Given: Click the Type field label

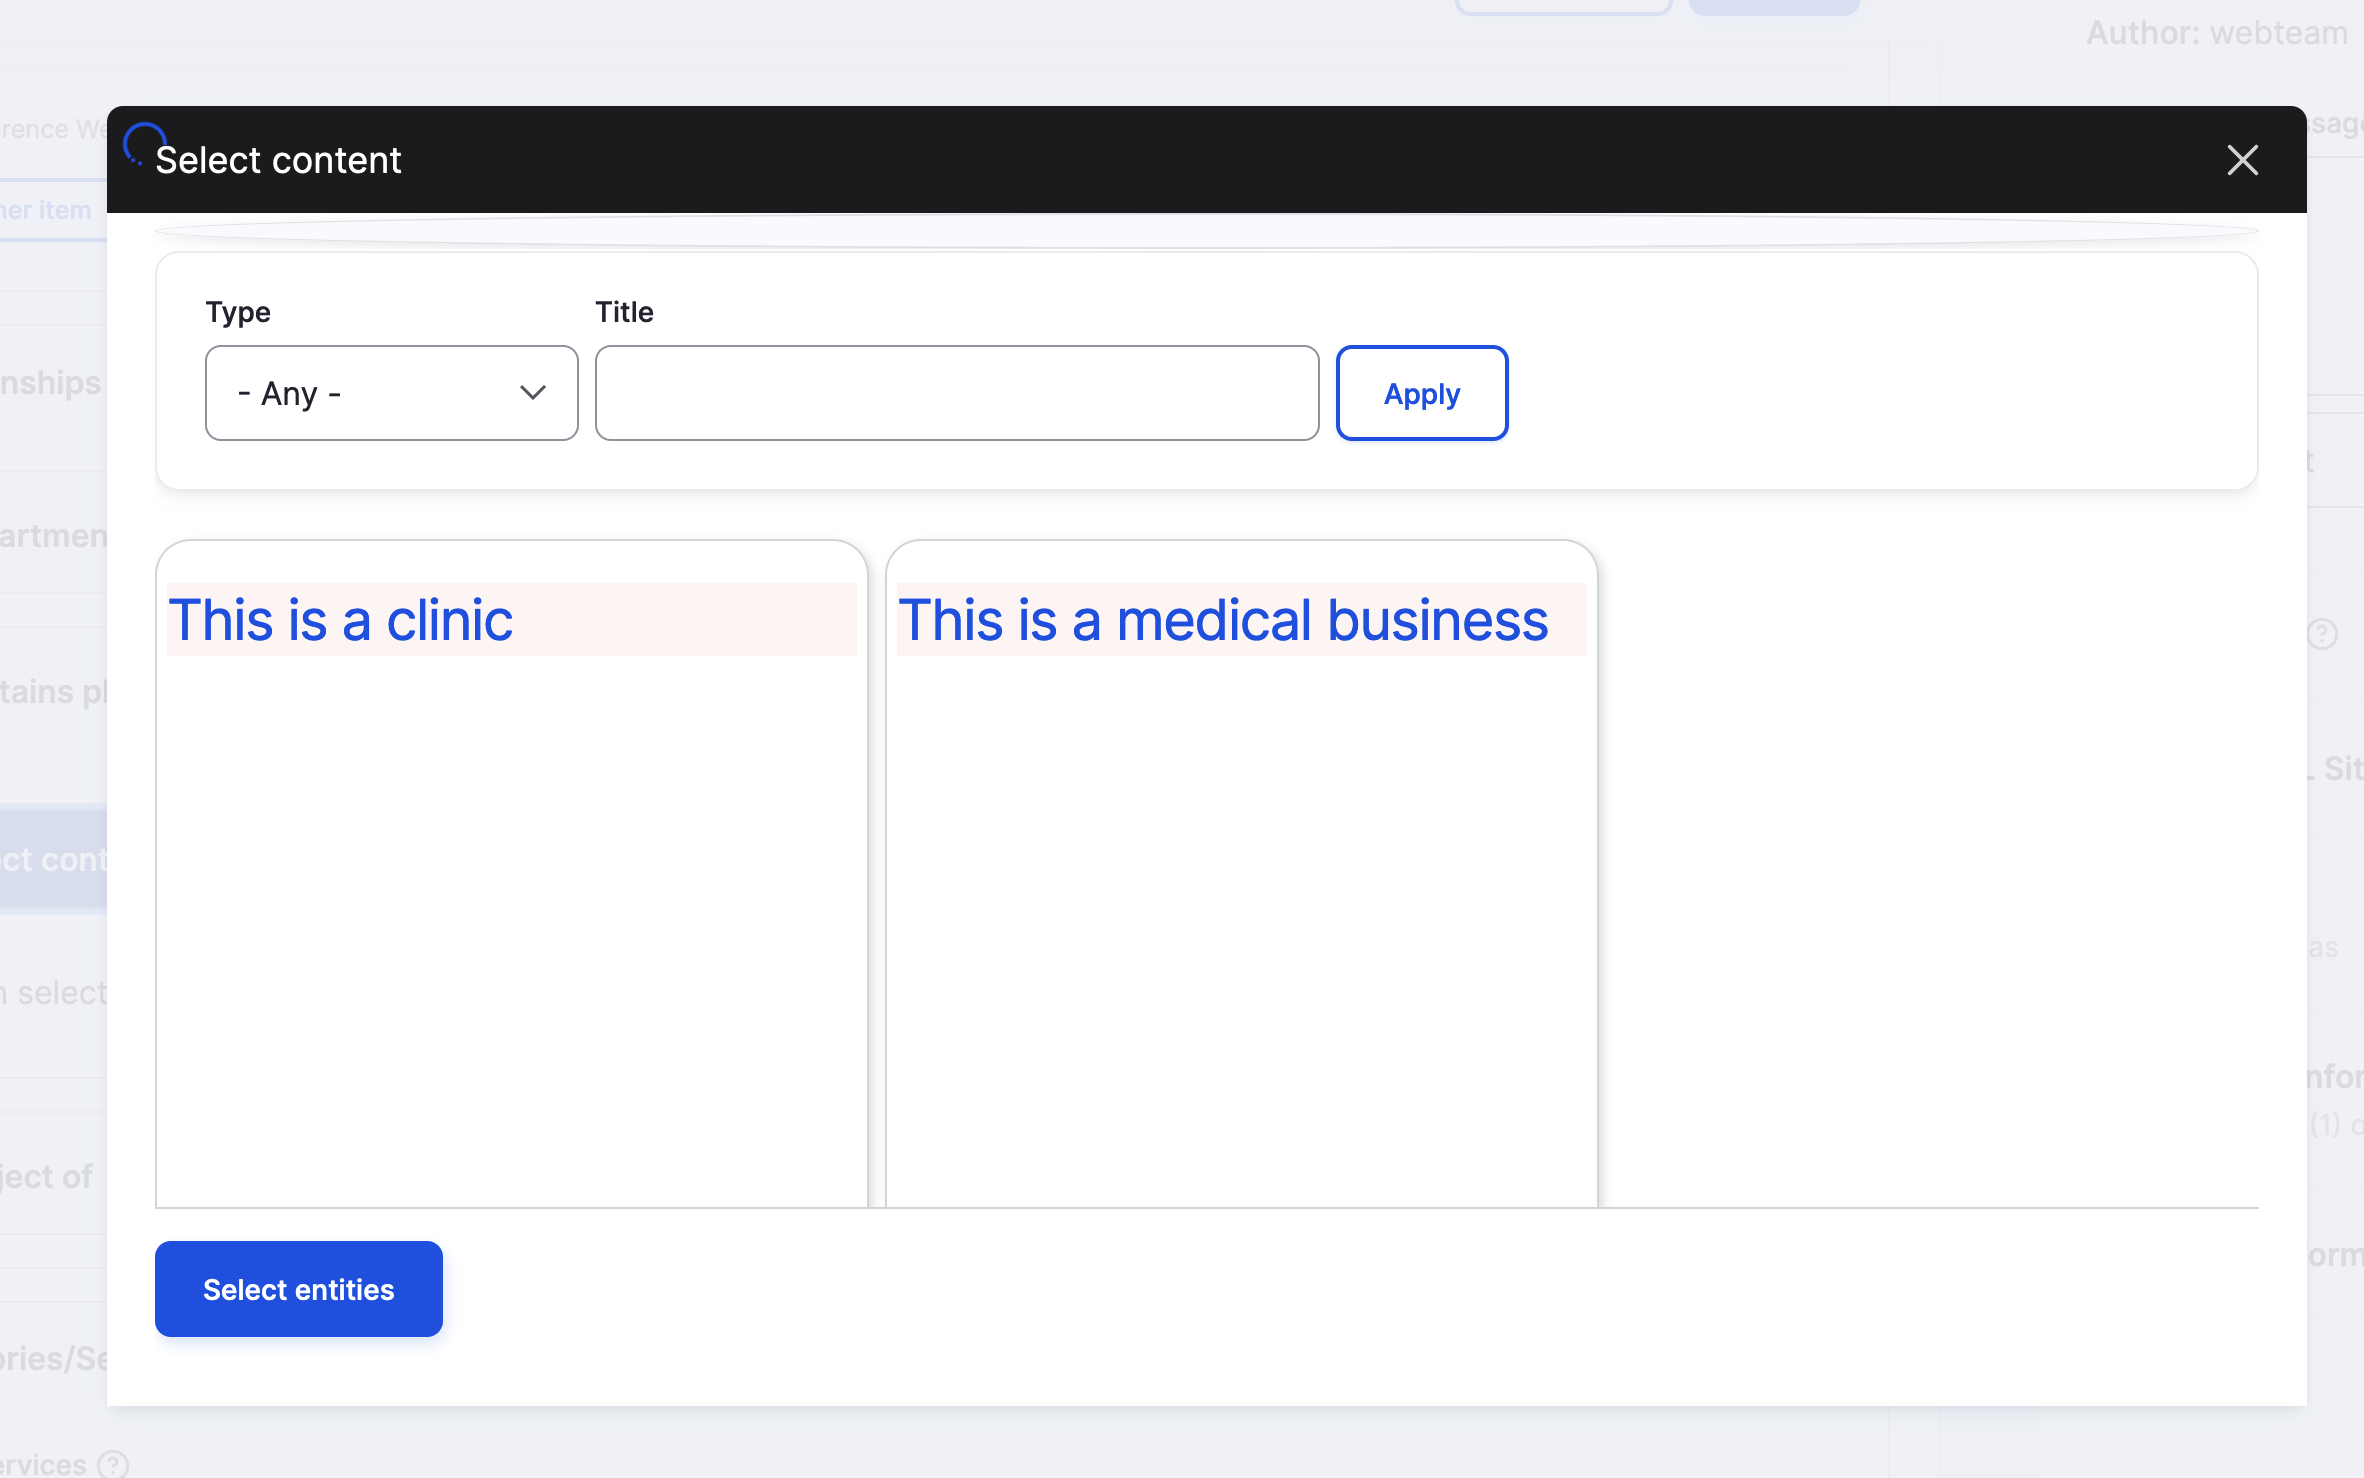Looking at the screenshot, I should pos(238,311).
